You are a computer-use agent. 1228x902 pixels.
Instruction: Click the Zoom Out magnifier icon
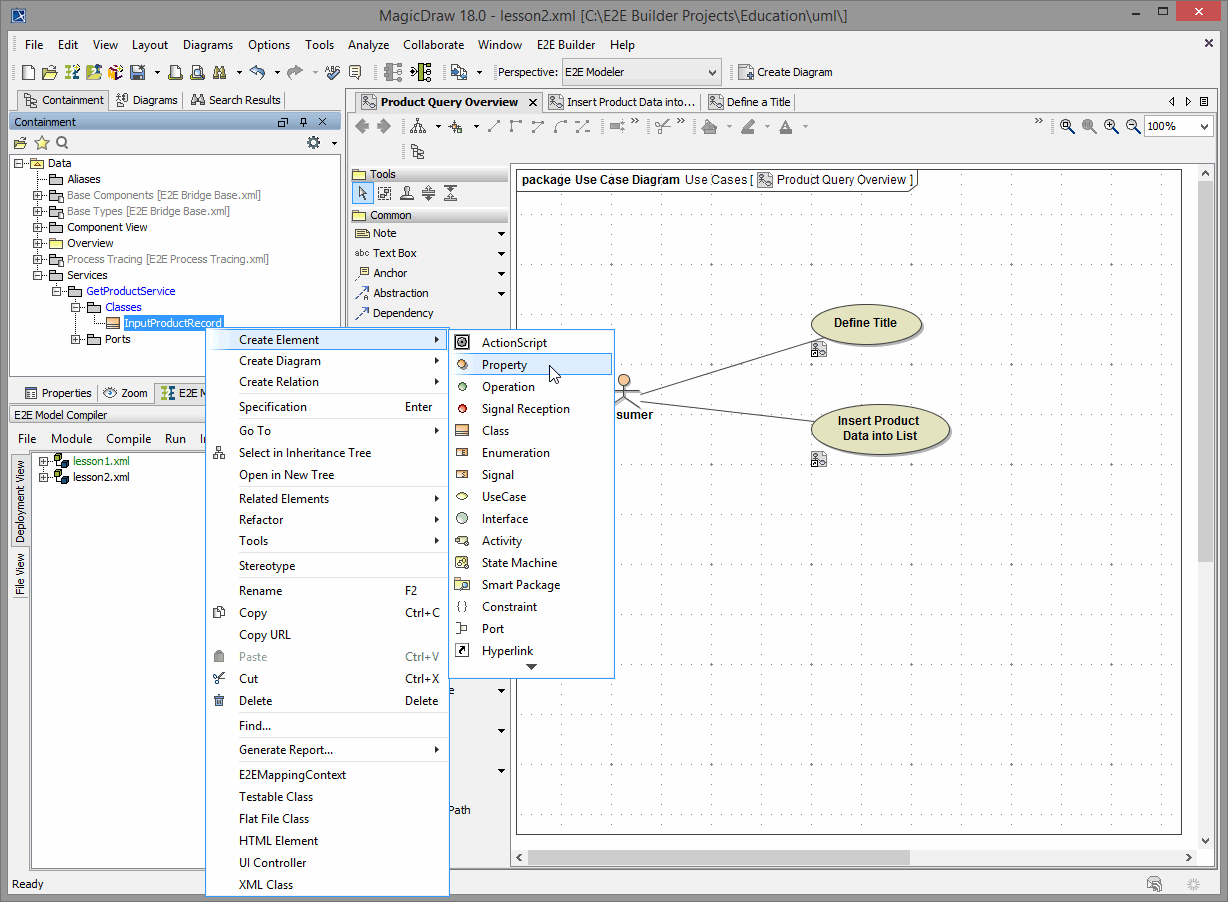point(1133,127)
